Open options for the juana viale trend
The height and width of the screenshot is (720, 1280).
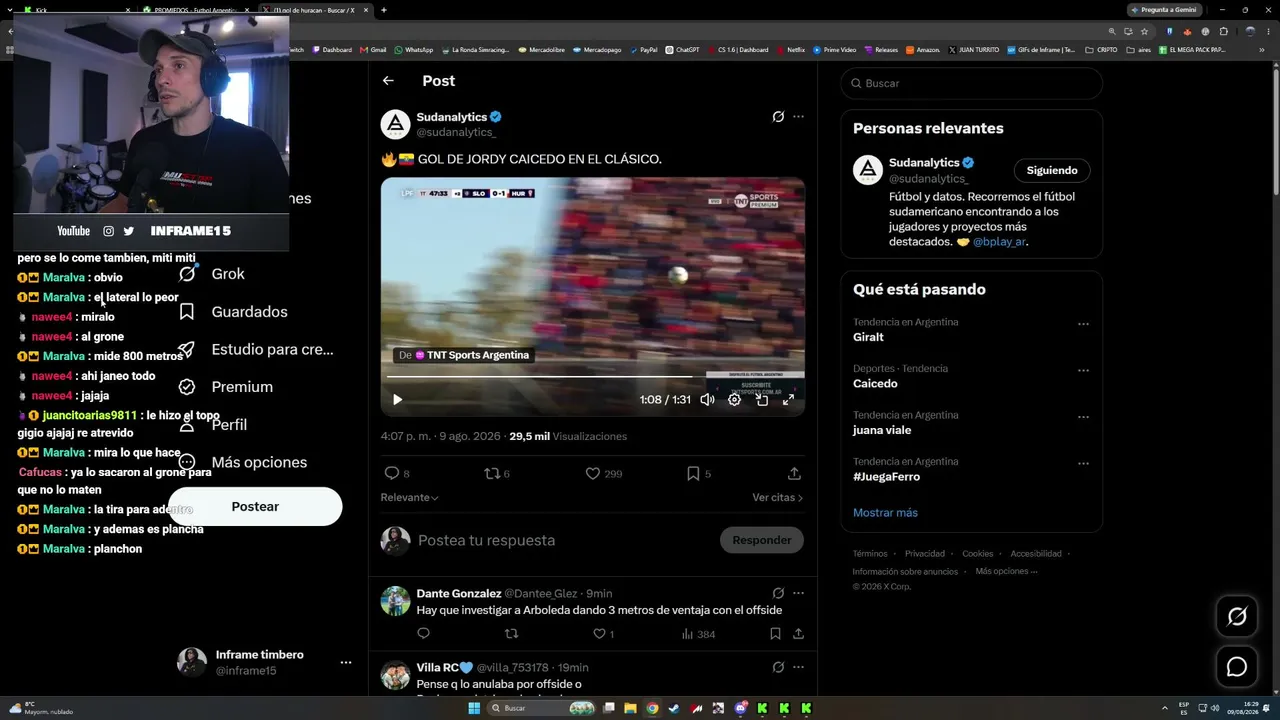(x=1083, y=418)
